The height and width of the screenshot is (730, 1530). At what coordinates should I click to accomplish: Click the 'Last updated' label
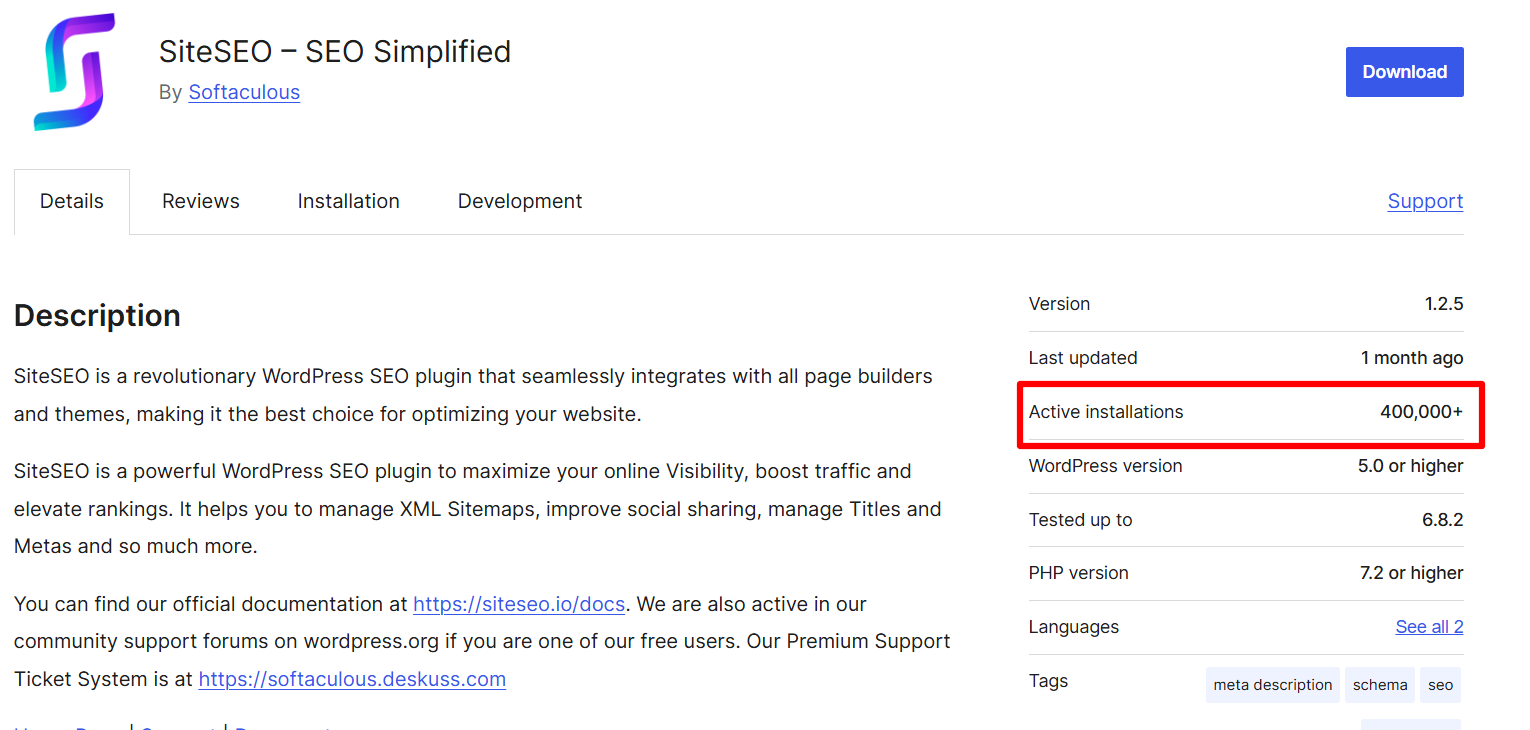1083,358
